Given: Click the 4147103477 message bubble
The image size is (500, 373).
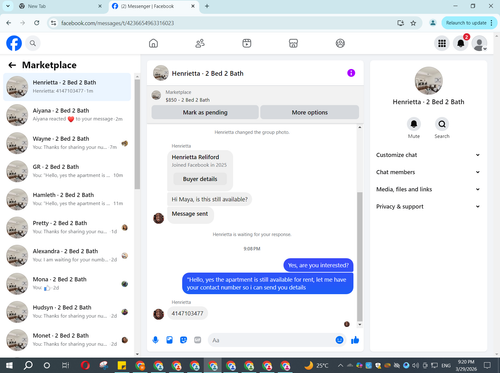Looking at the screenshot, I should coord(187,313).
